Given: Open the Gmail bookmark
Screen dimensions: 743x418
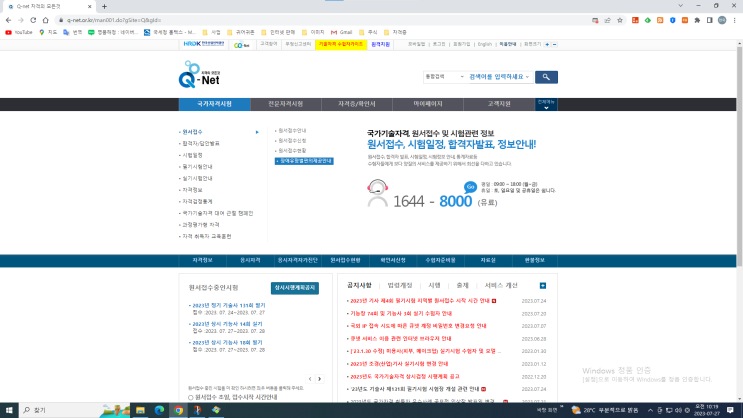Looking at the screenshot, I should click(342, 32).
